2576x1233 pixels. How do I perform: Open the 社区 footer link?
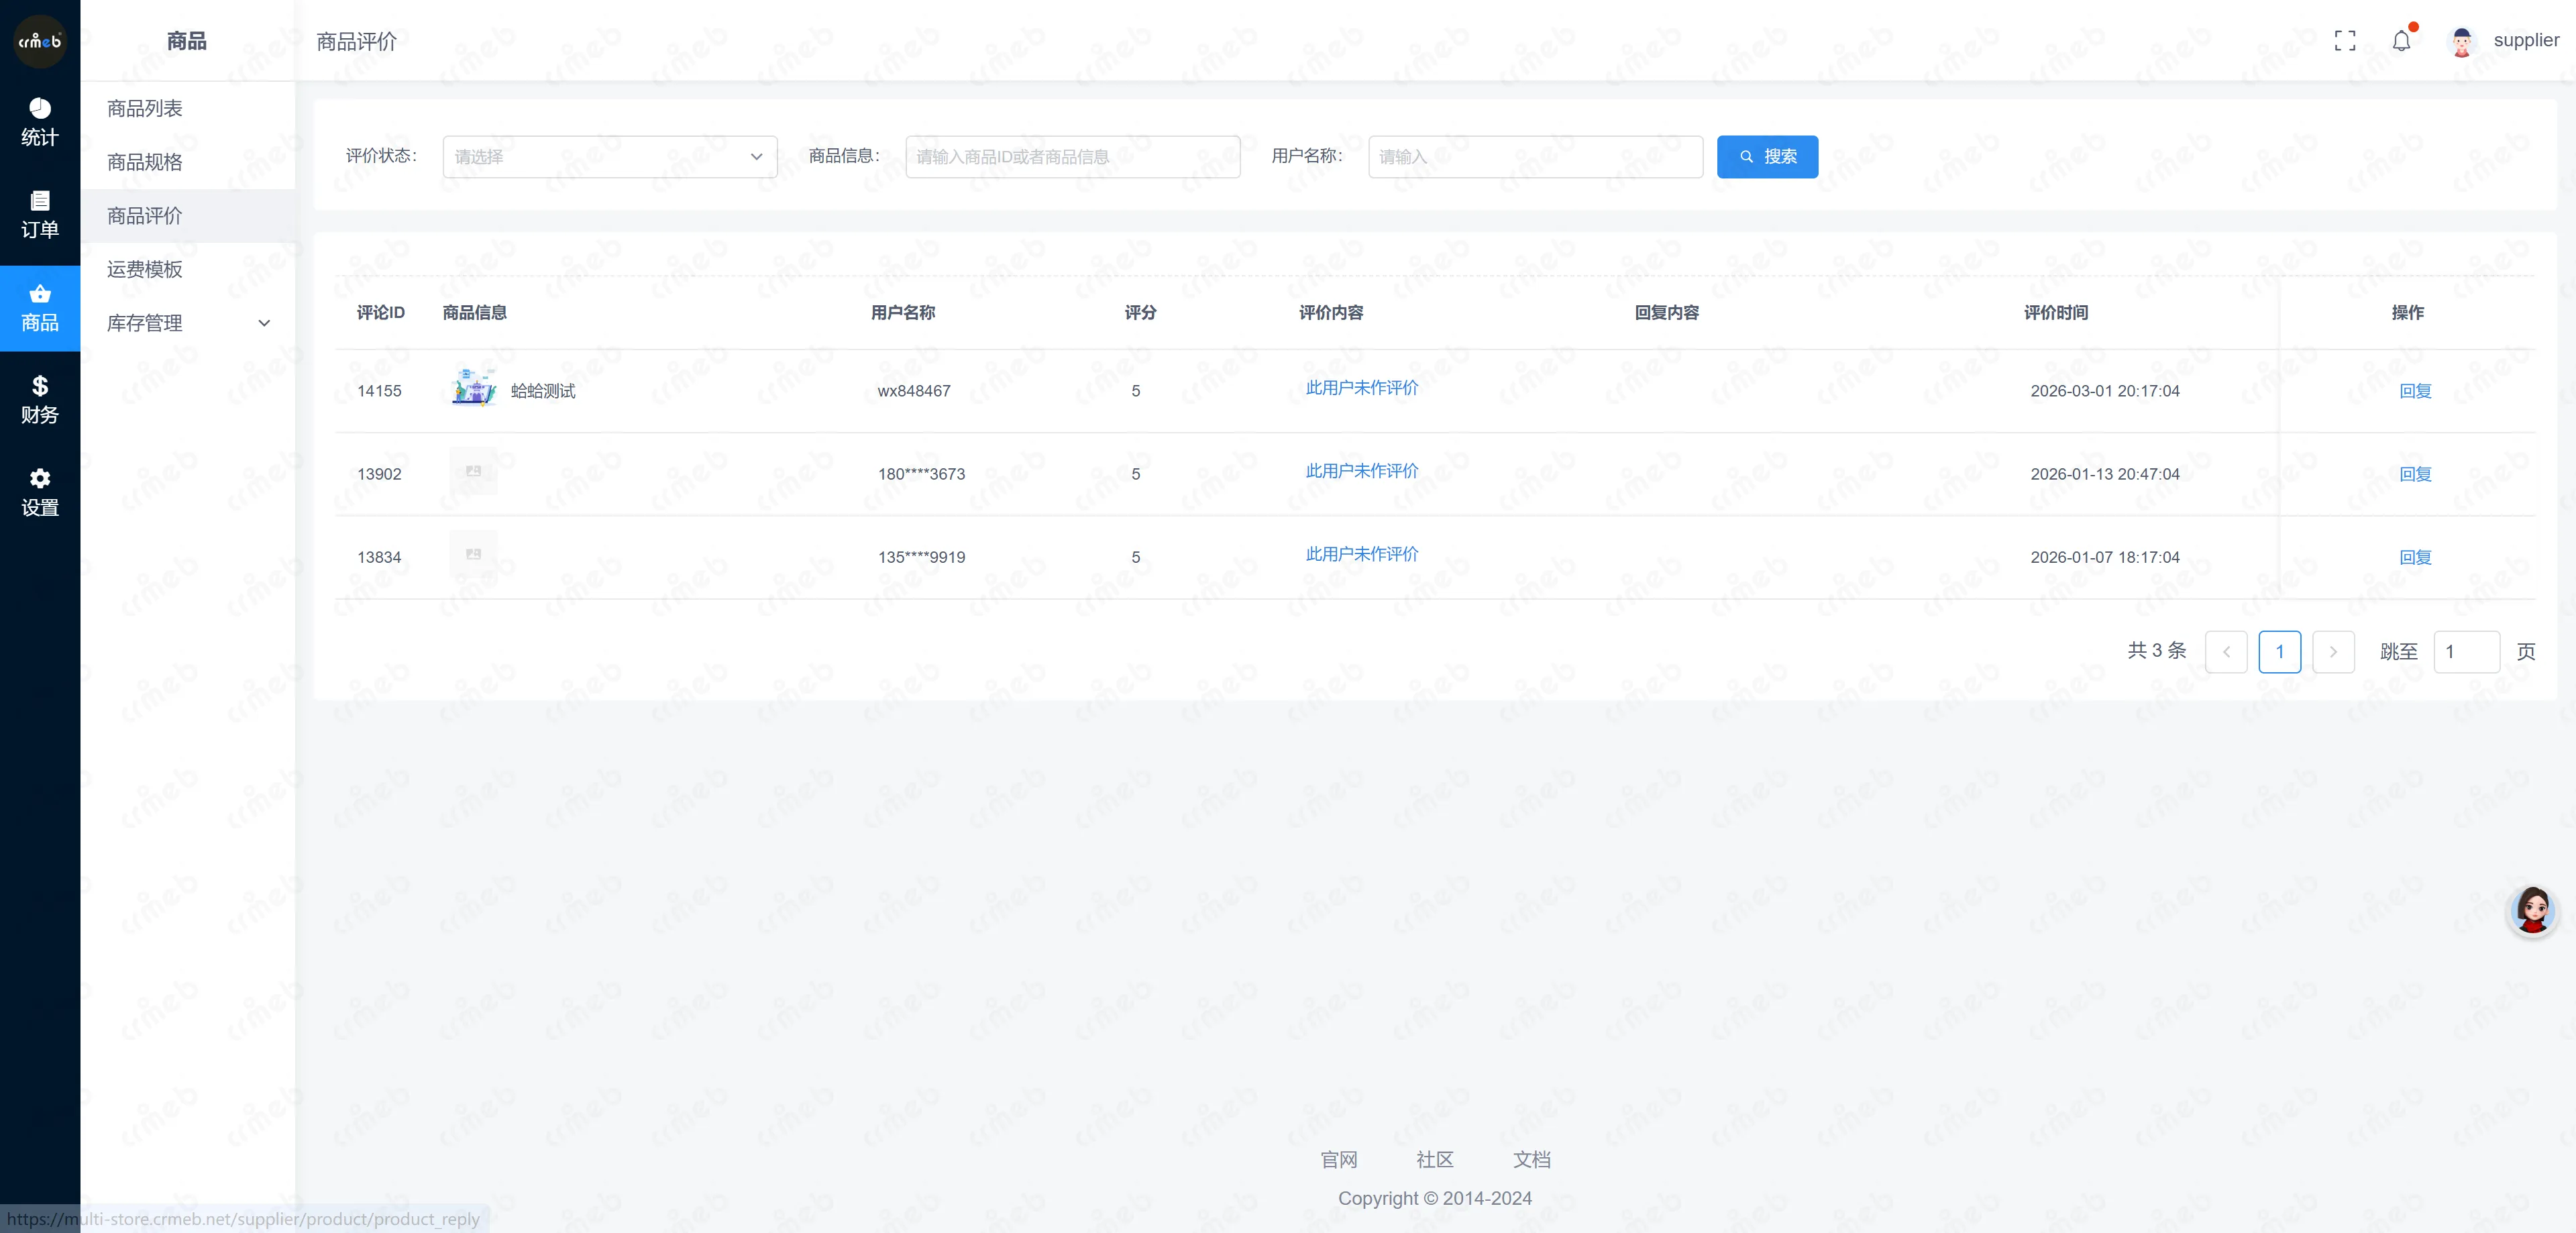pyautogui.click(x=1435, y=1160)
